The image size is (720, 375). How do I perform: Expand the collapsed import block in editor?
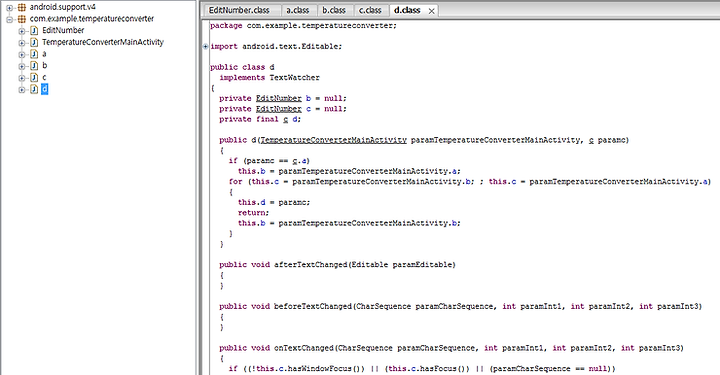point(206,46)
